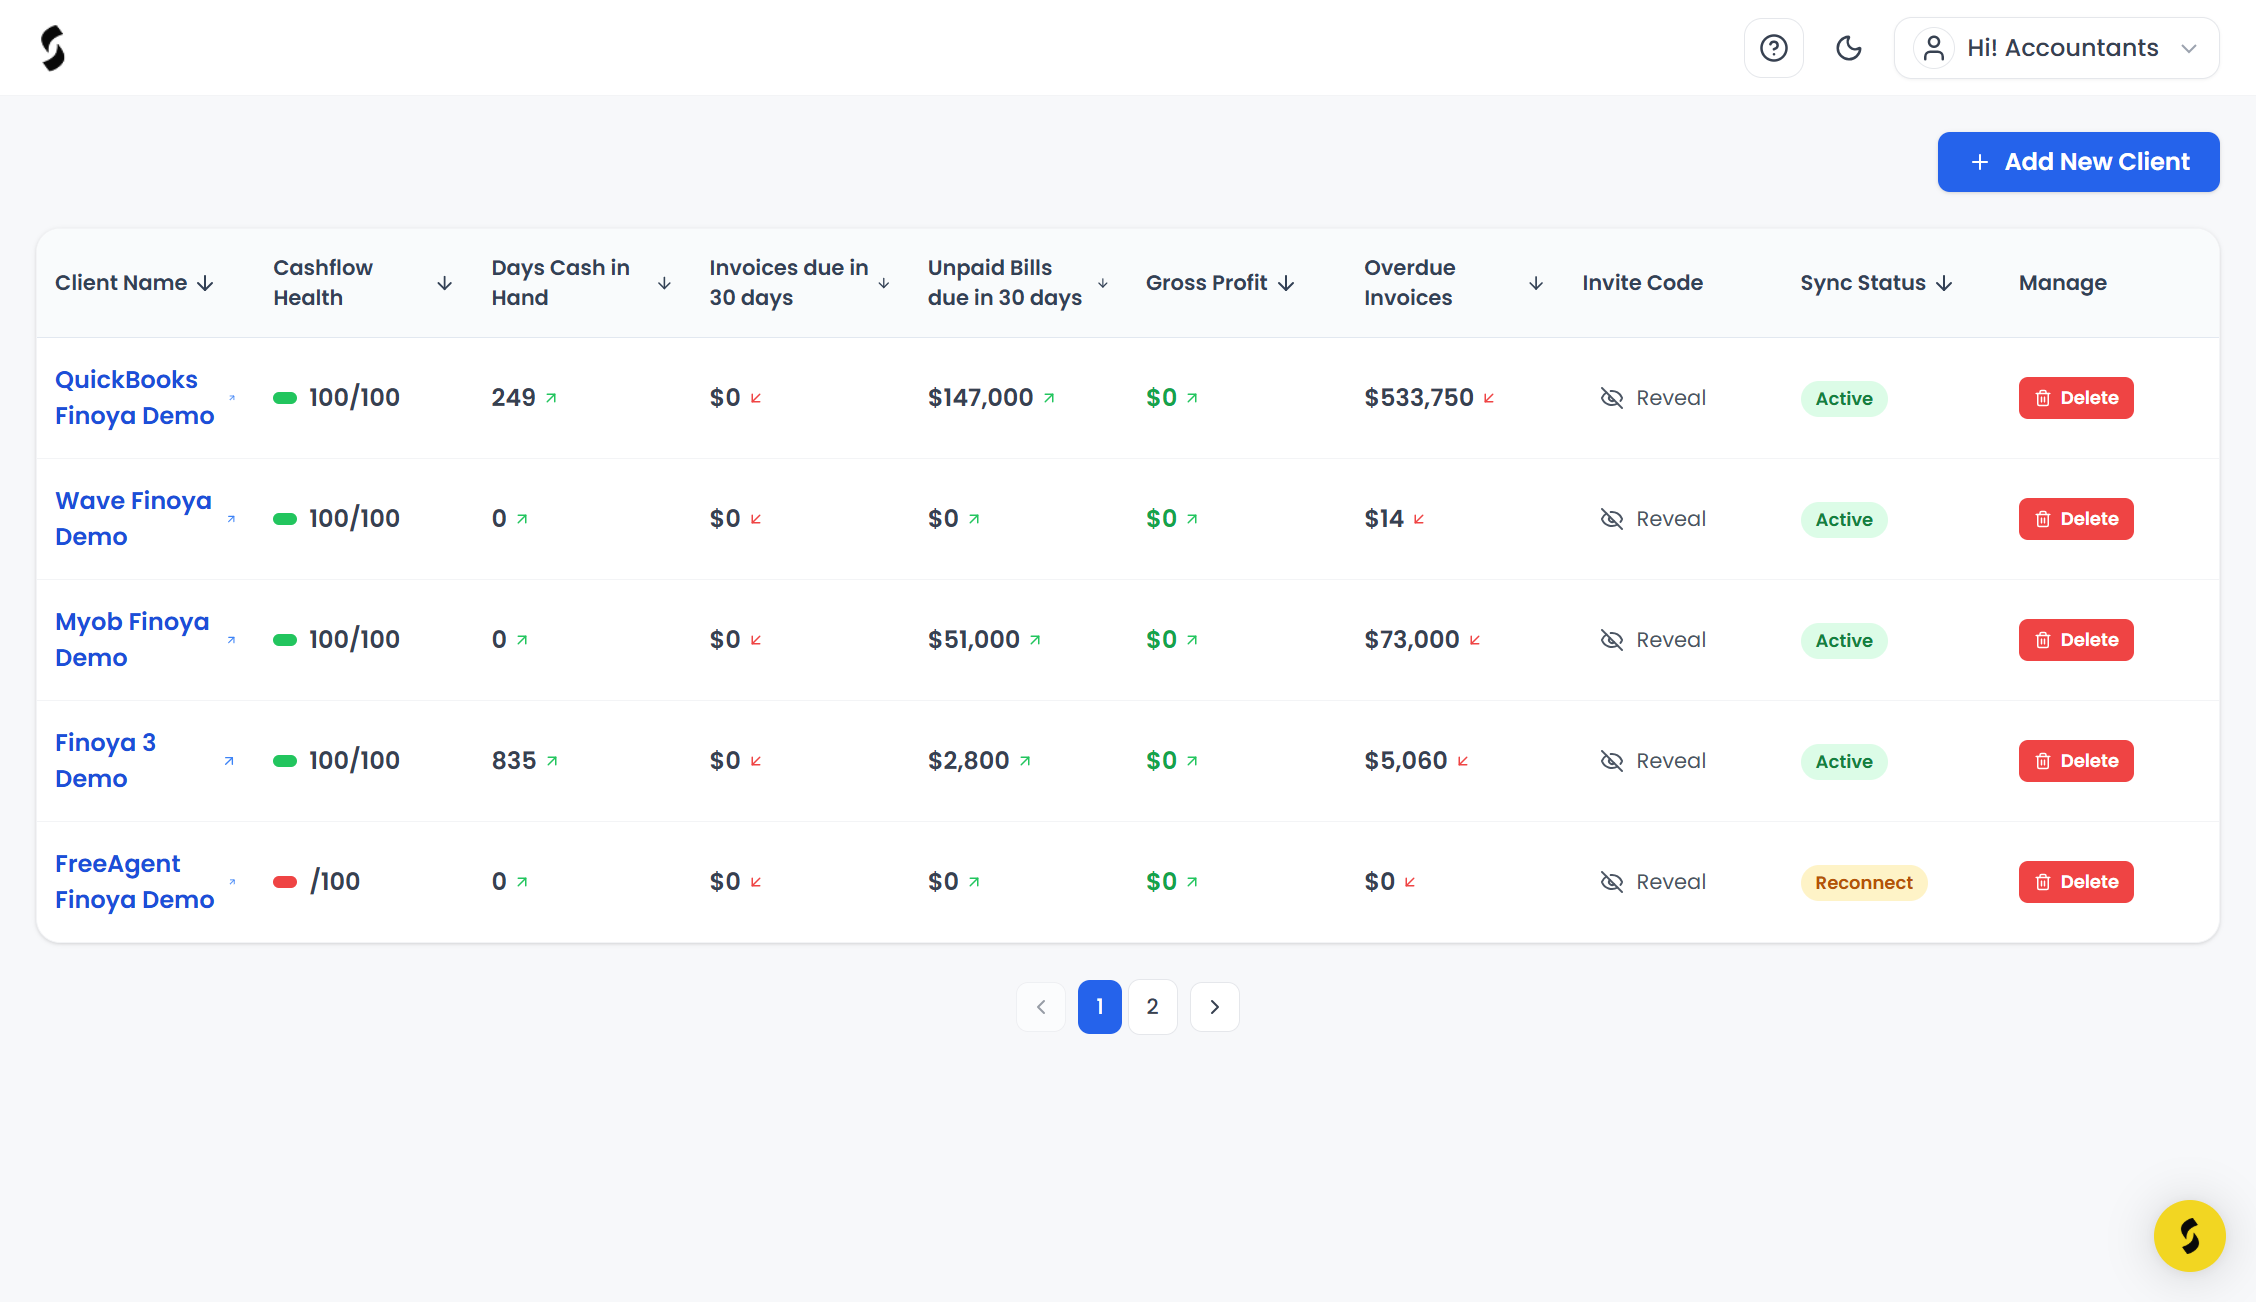Expand the Hi! Accountants account dropdown
The height and width of the screenshot is (1302, 2256).
(x=2056, y=48)
